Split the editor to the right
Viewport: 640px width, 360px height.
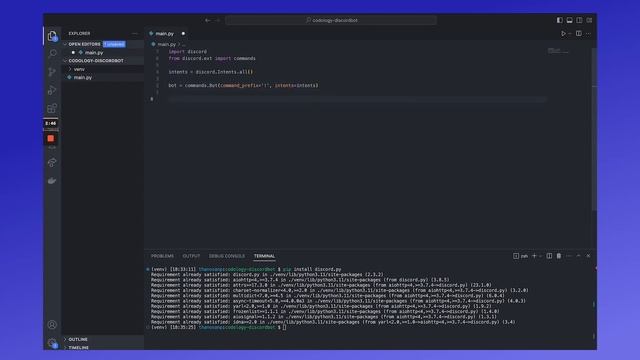(x=579, y=33)
